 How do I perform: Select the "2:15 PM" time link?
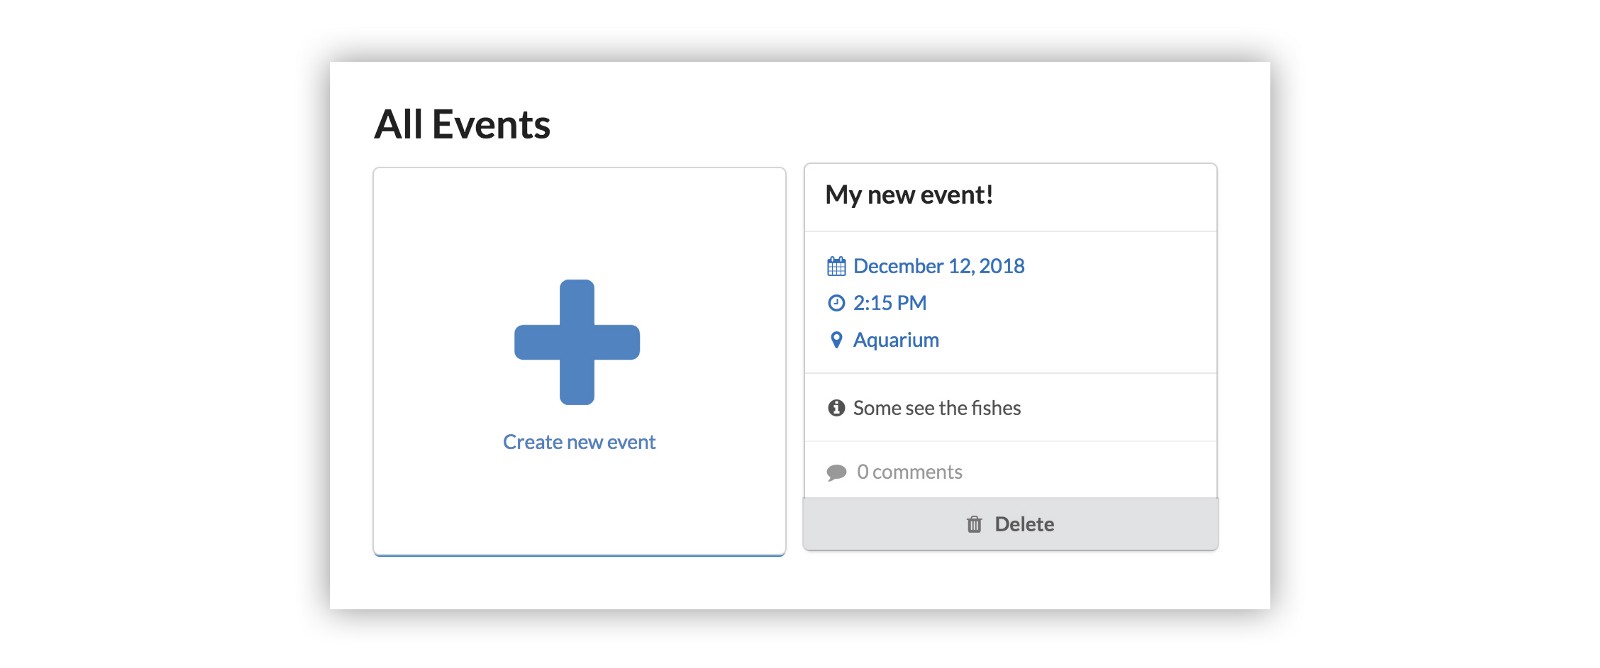point(889,303)
